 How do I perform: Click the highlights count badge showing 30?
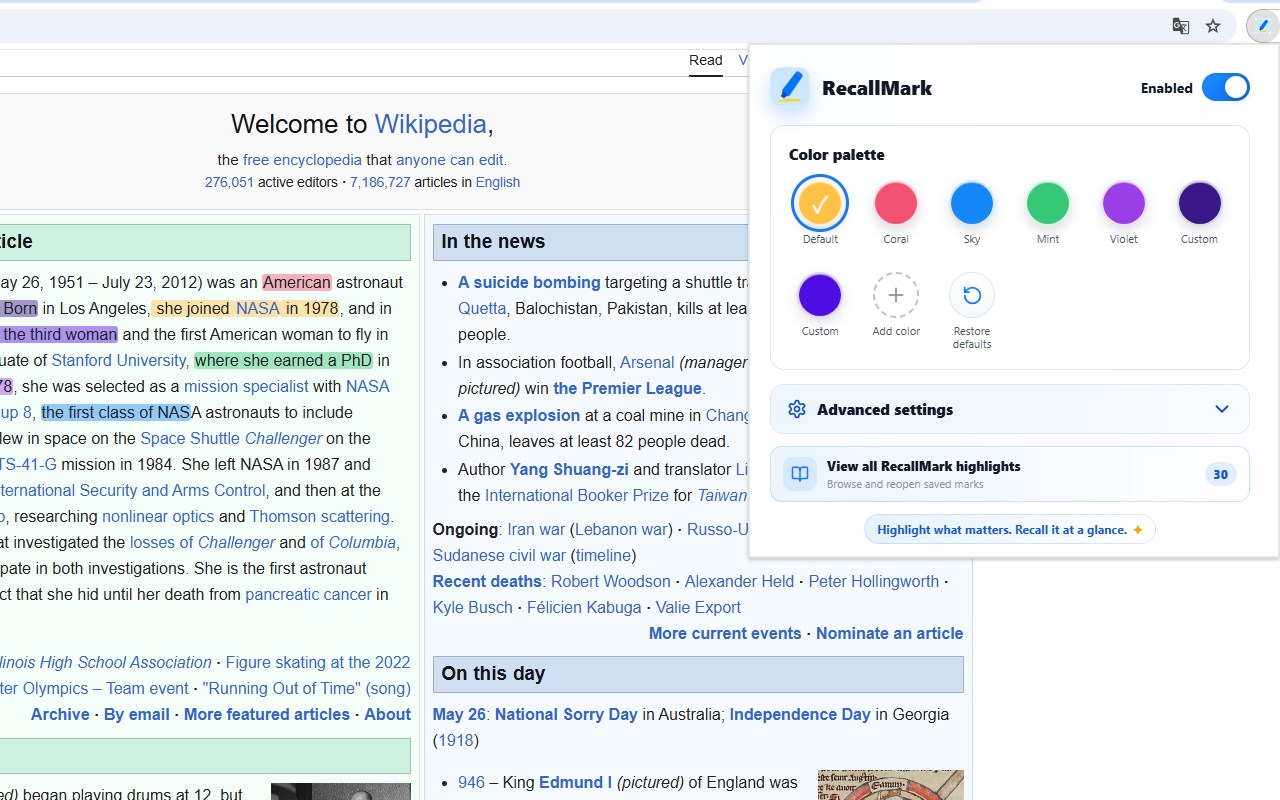(1220, 475)
